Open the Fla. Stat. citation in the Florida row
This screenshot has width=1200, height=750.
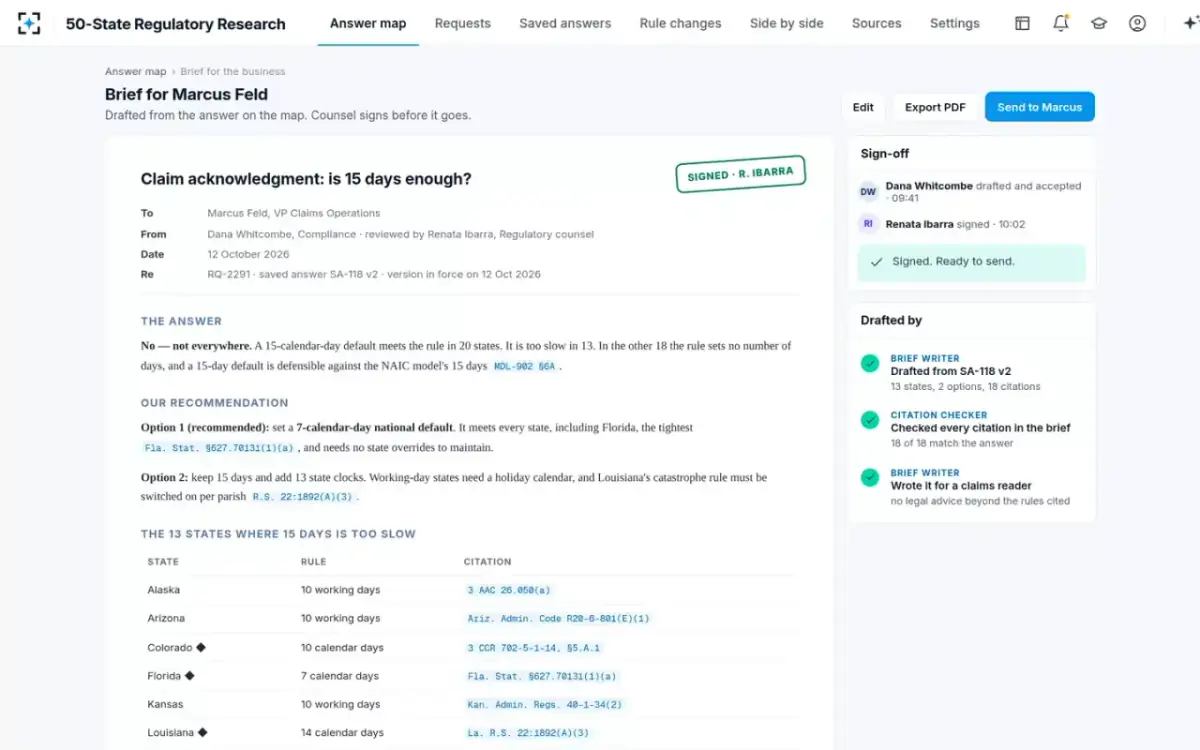[542, 677]
